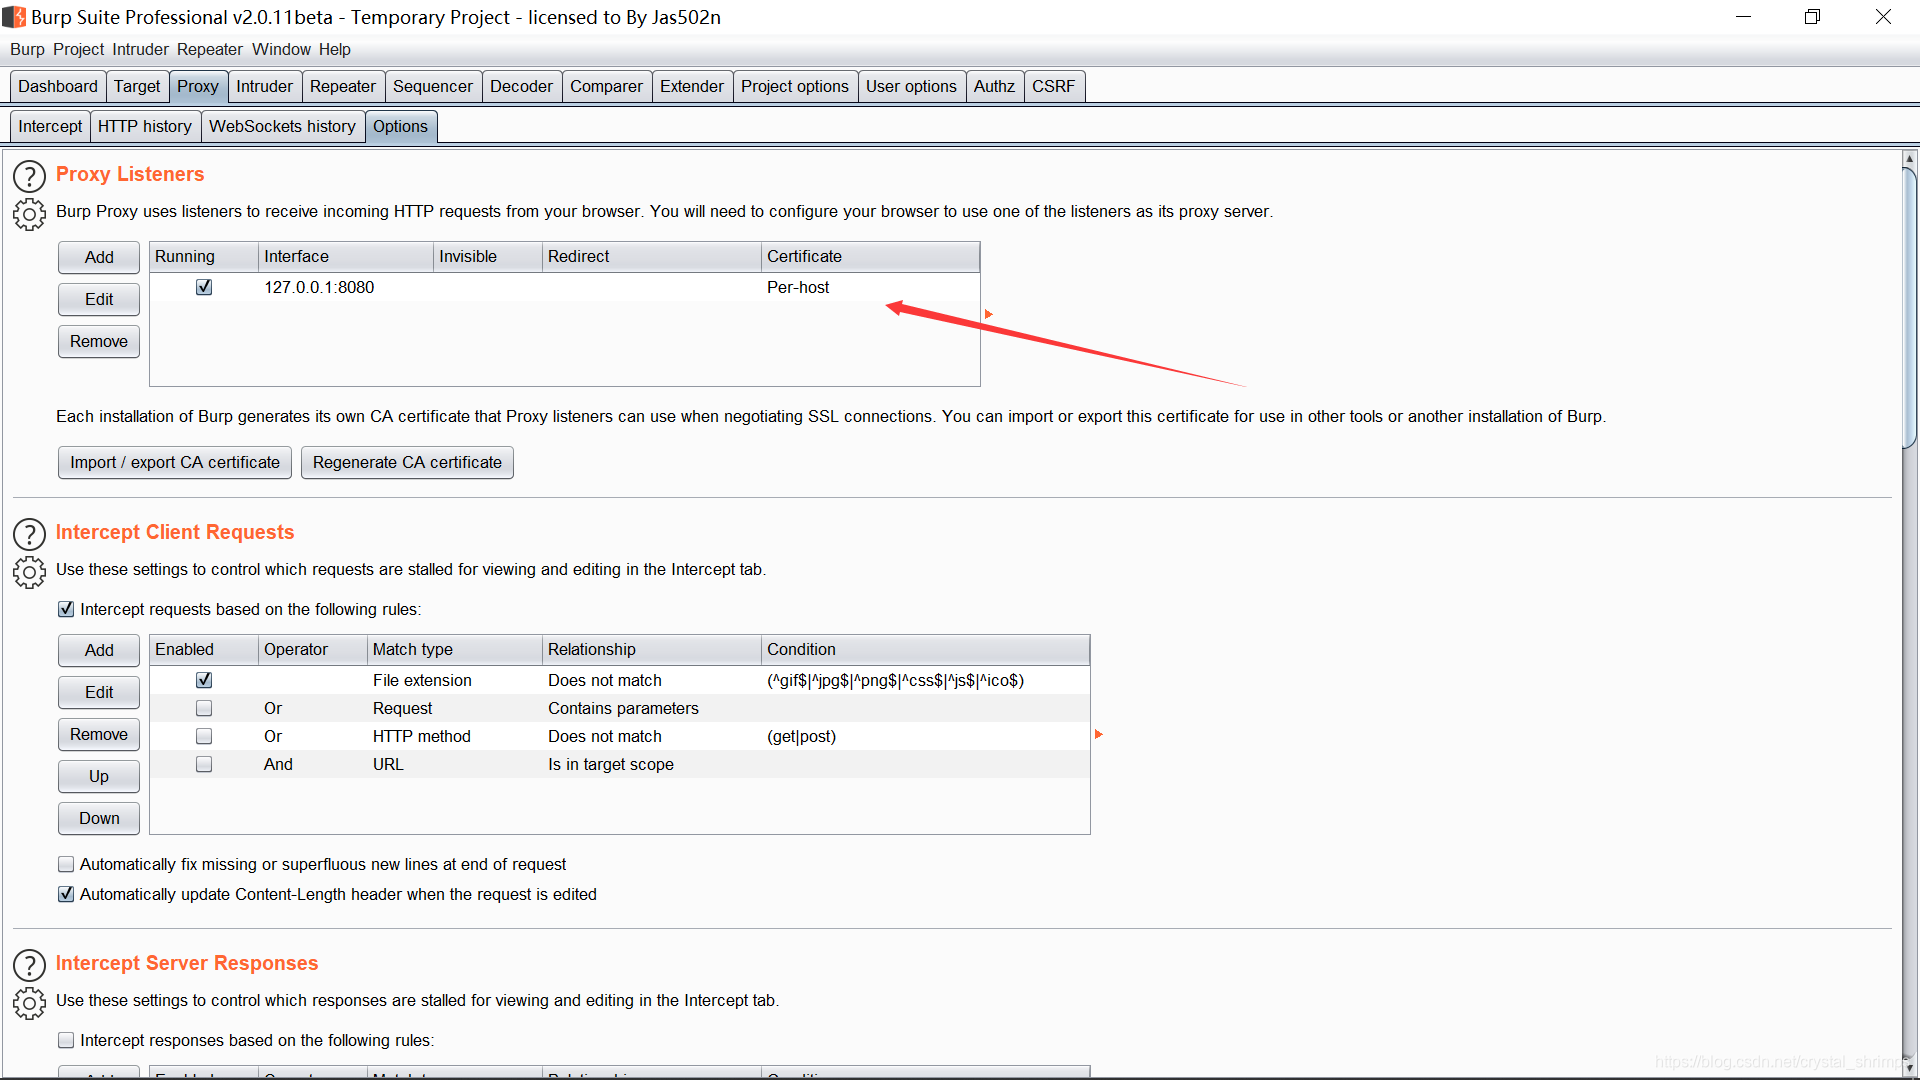Open the Repeater menu
This screenshot has width=1920, height=1080.
coord(210,49)
